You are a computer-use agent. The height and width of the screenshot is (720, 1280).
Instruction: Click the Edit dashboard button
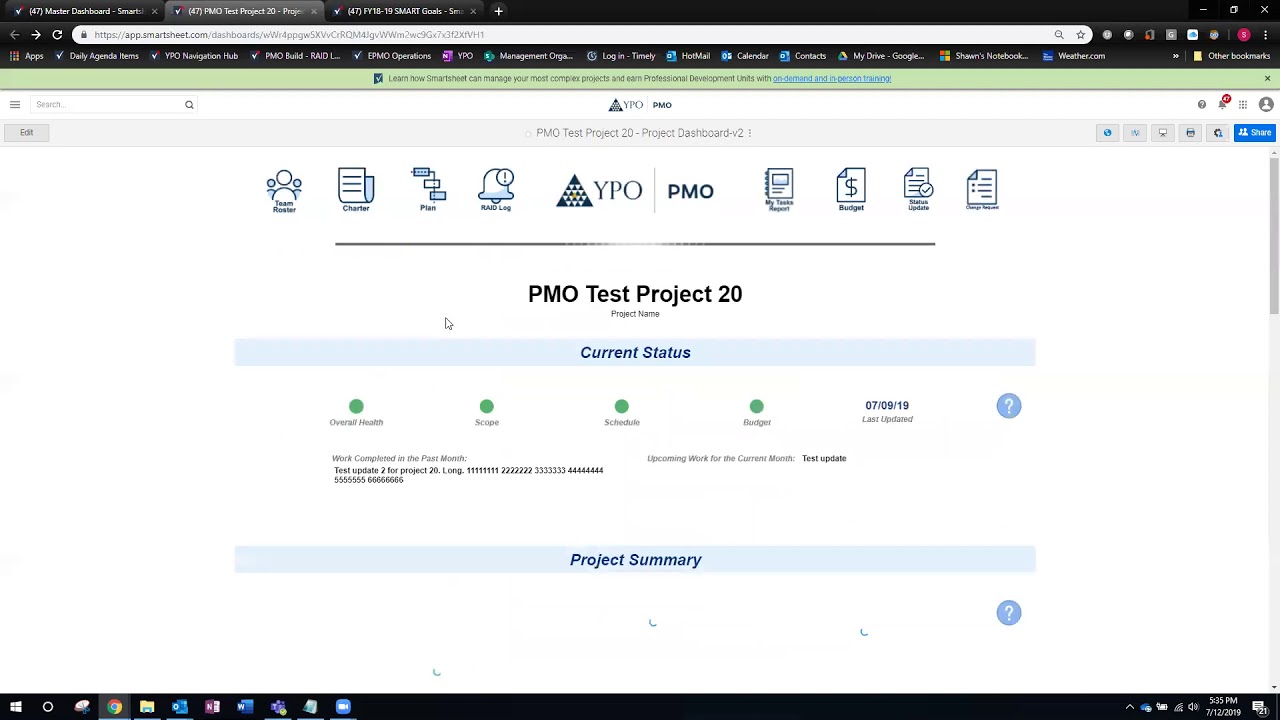(x=27, y=132)
